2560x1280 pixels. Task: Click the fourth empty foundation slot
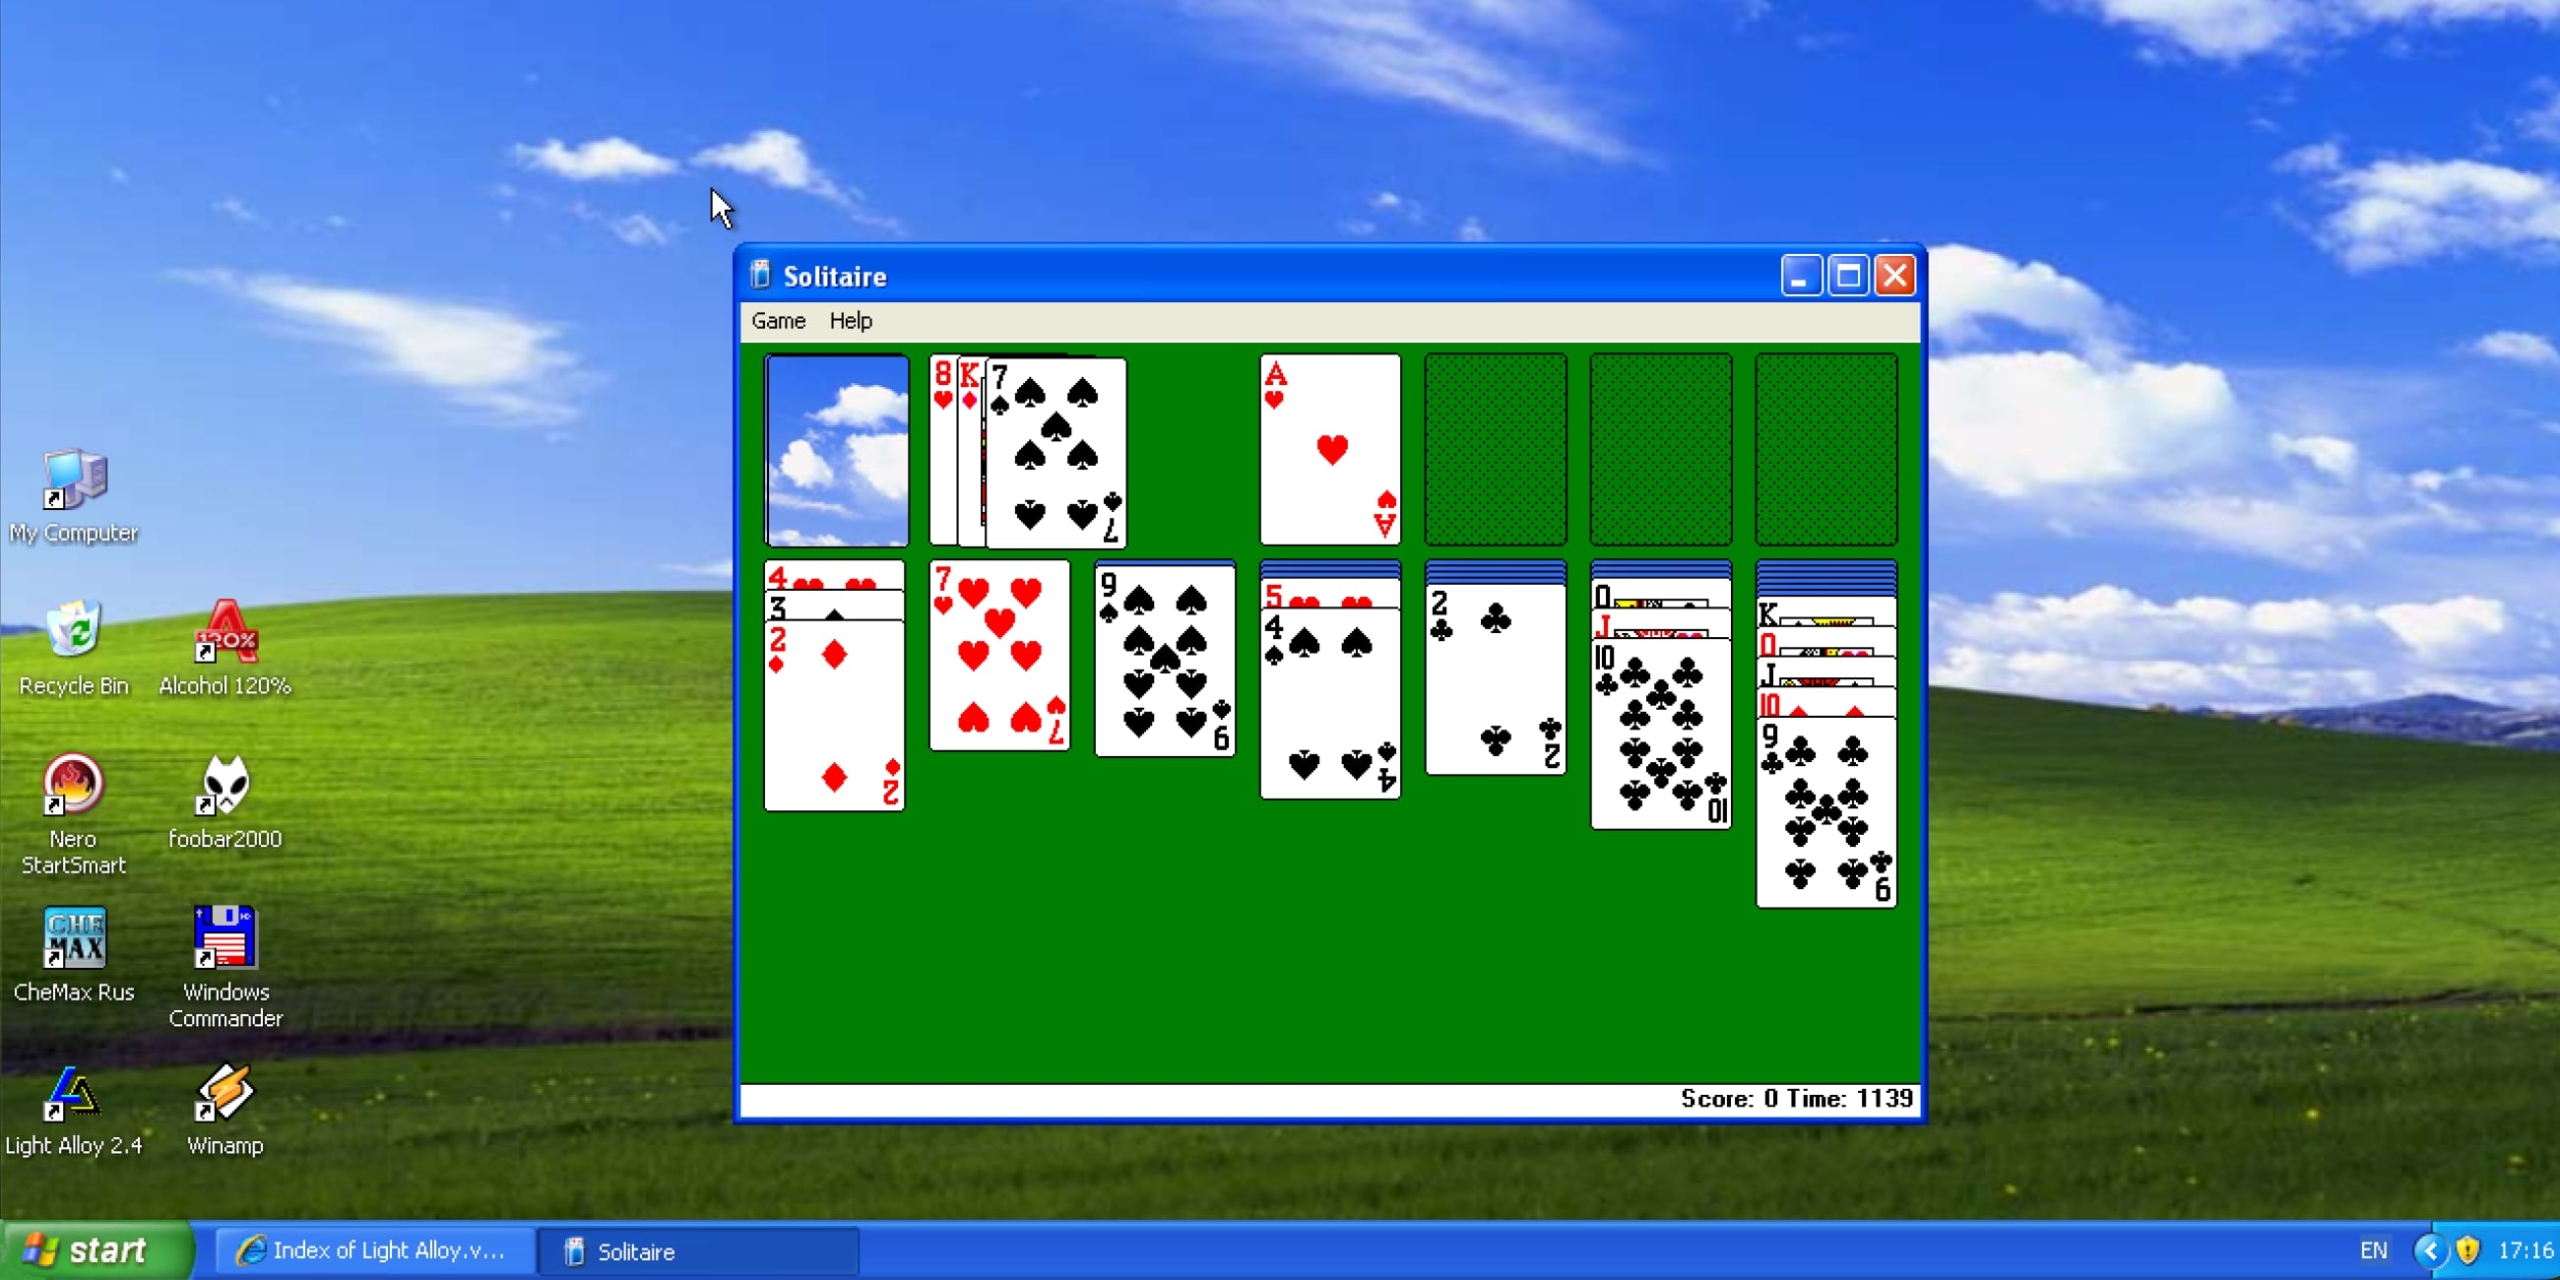pos(1825,449)
